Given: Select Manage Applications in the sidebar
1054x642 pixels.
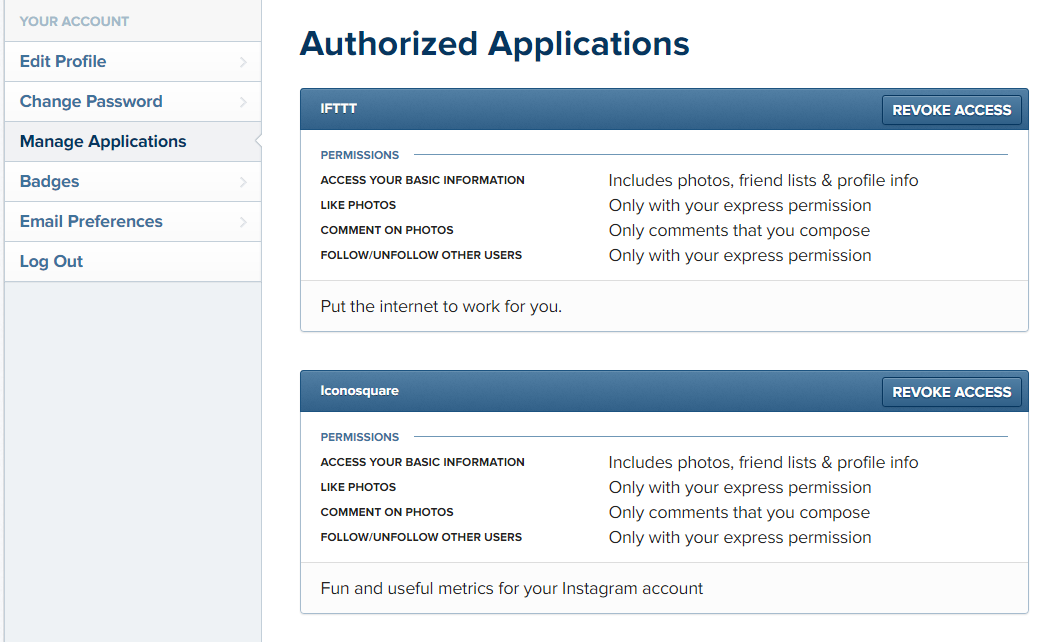Looking at the screenshot, I should click(132, 142).
